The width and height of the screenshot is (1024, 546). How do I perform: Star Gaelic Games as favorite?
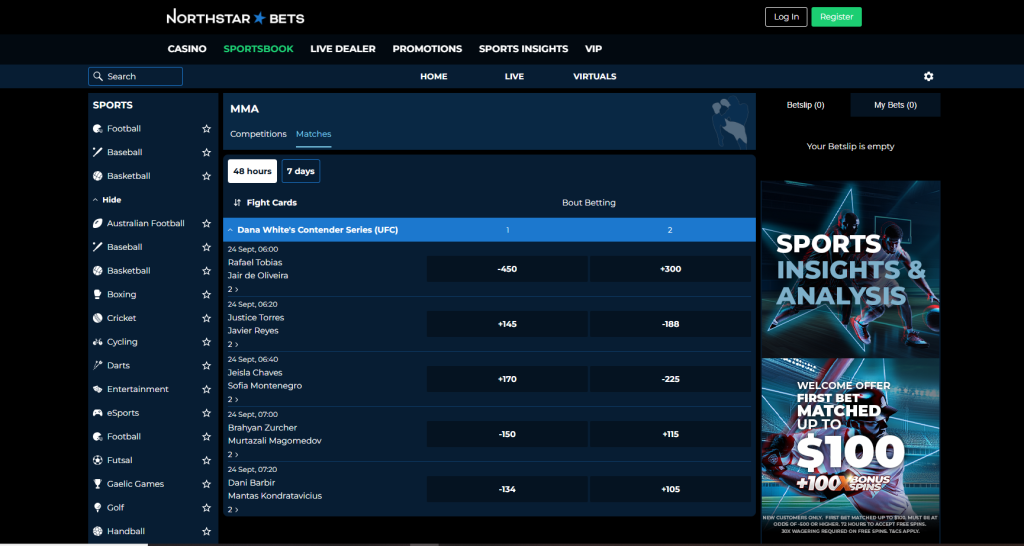point(206,484)
